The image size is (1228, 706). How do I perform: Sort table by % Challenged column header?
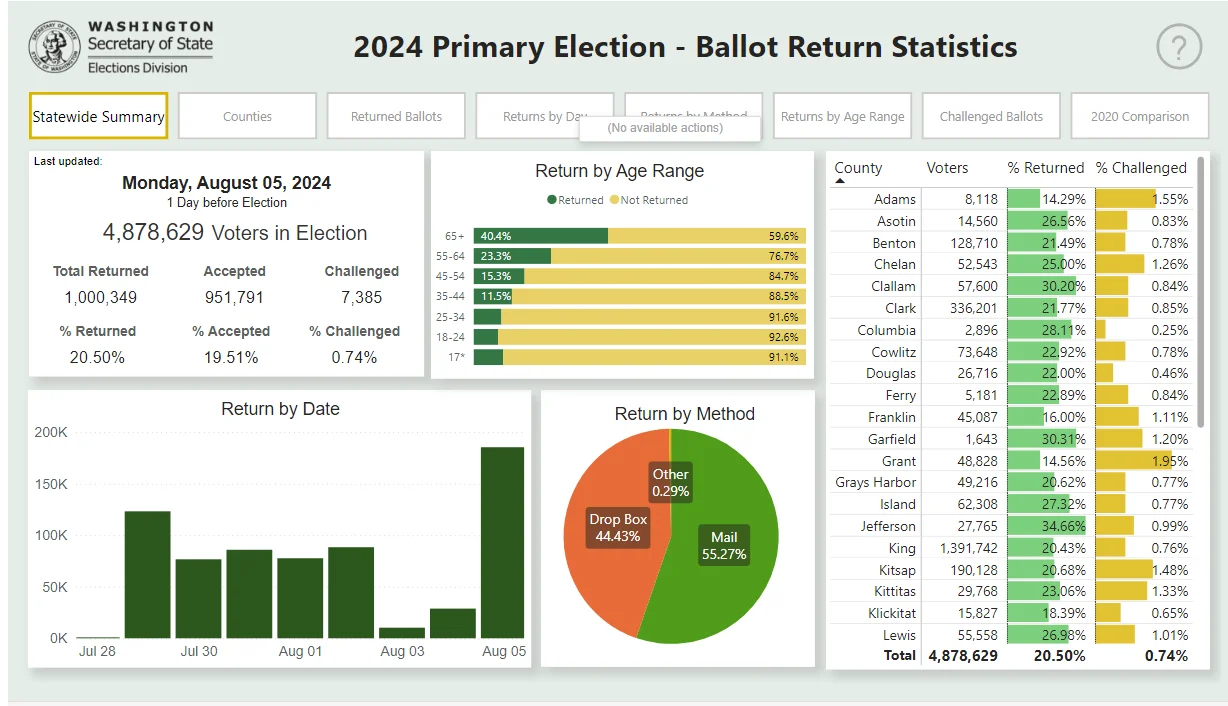coord(1141,168)
